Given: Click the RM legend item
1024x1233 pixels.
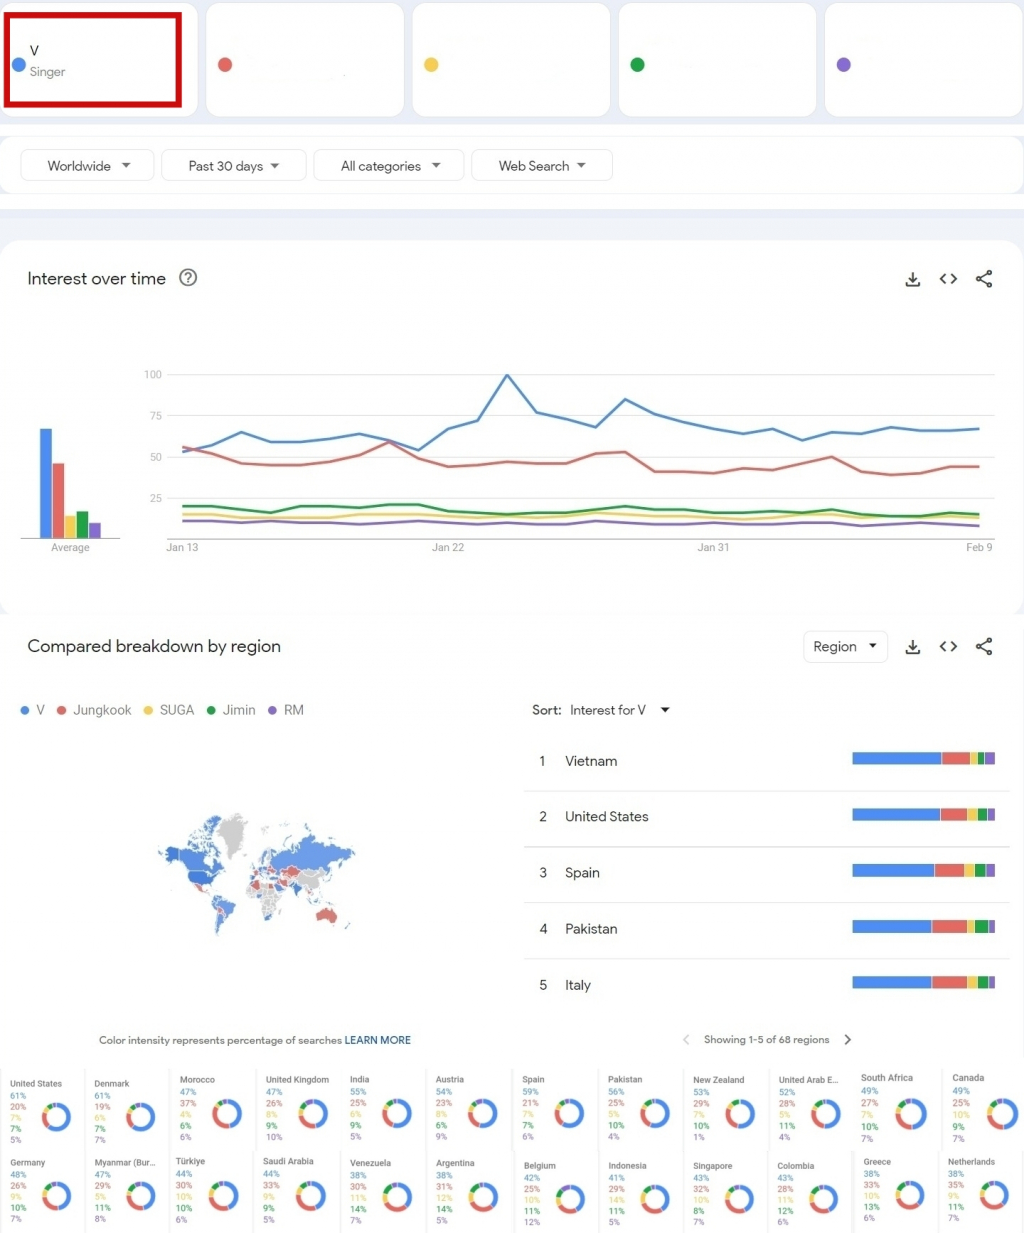Looking at the screenshot, I should point(286,710).
